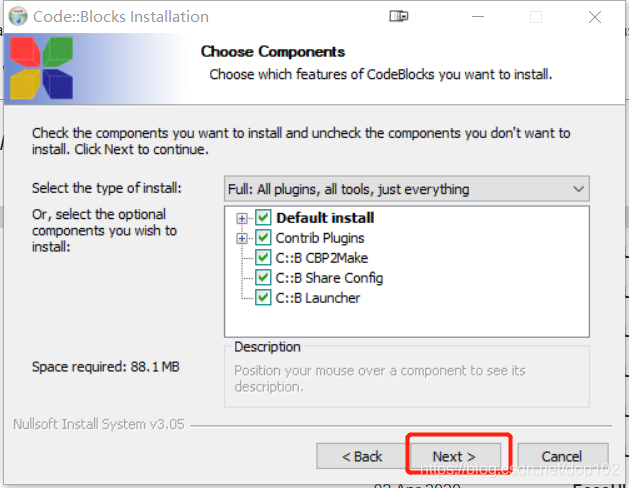Select the C::B CBP2Make row label
The width and height of the screenshot is (629, 488).
322,258
